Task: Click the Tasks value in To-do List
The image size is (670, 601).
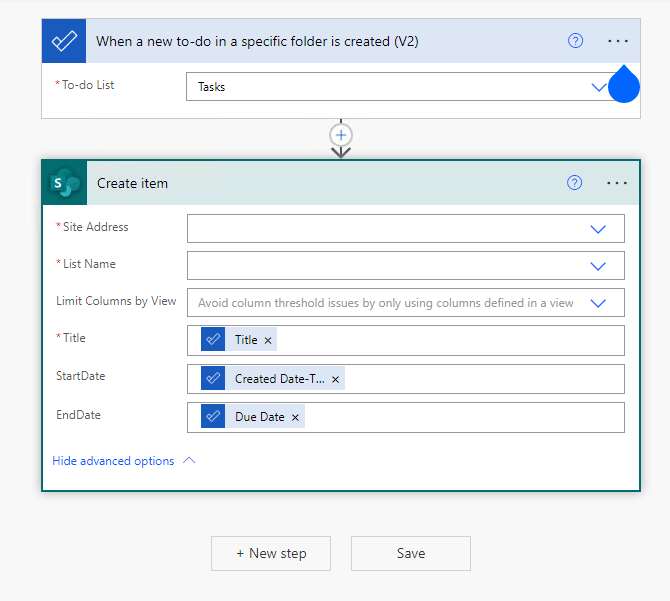Action: tap(212, 87)
